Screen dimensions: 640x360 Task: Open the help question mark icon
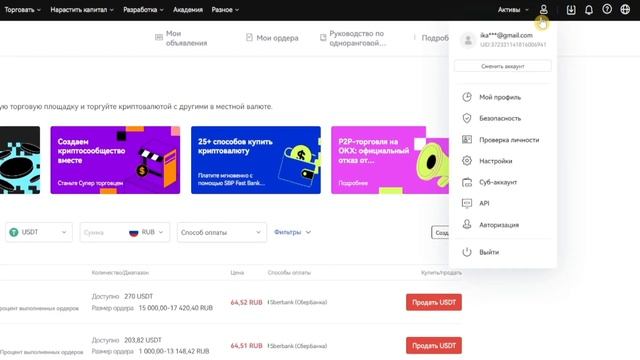[x=607, y=9]
